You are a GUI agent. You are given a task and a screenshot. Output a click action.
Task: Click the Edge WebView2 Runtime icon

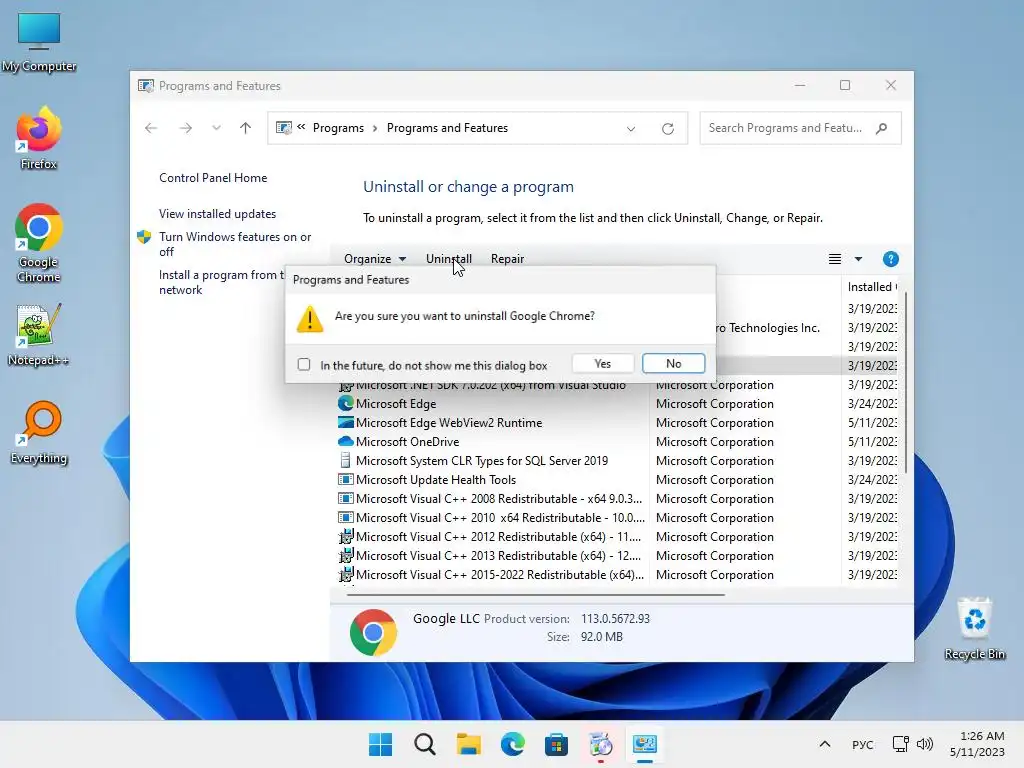[345, 423]
